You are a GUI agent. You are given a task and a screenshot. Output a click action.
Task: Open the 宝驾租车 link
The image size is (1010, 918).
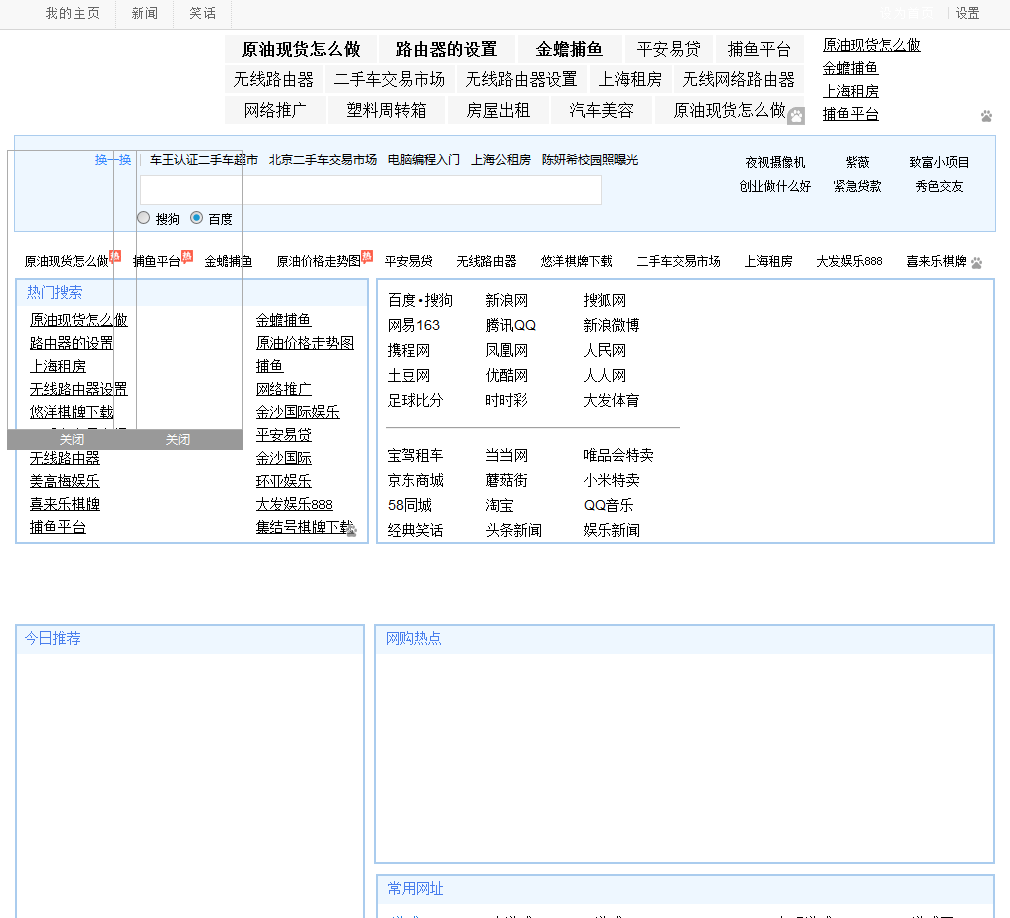[x=415, y=455]
